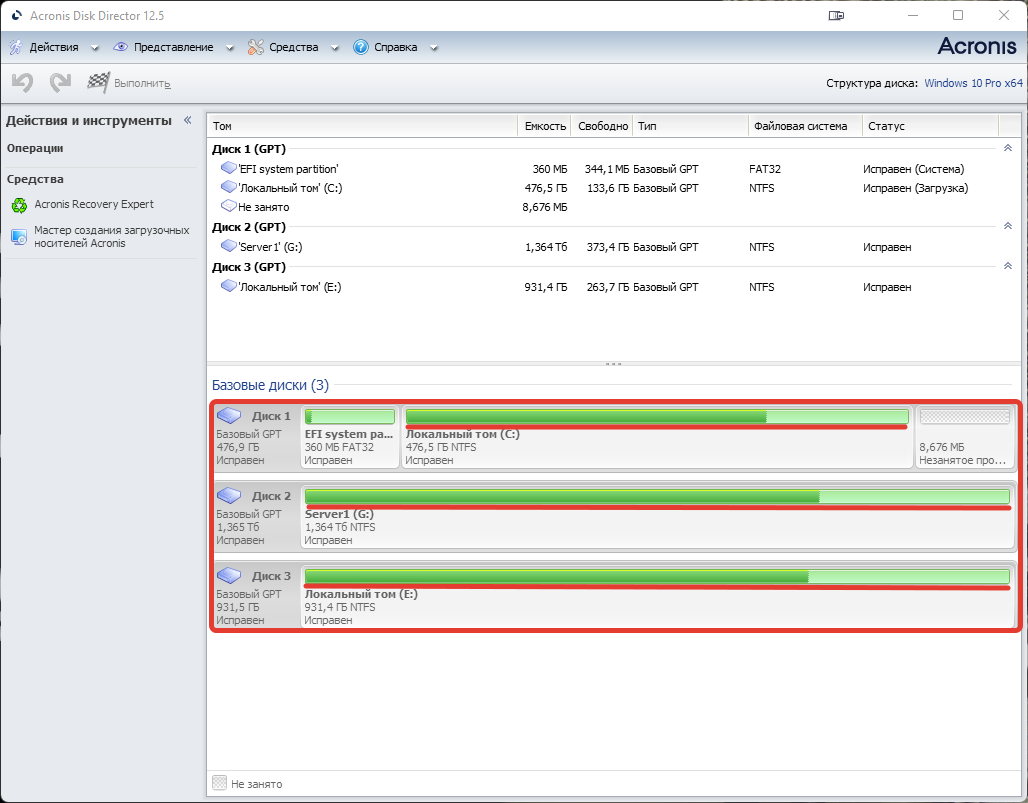Viewport: 1028px width, 803px height.
Task: Collapse the Диск 1 (GPT) group
Action: tap(1008, 149)
